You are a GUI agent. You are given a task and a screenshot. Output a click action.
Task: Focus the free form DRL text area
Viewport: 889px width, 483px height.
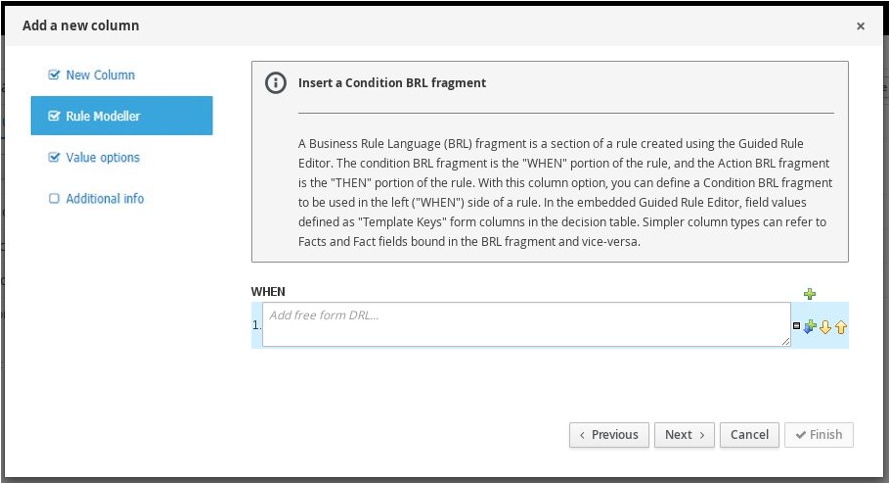(x=526, y=325)
